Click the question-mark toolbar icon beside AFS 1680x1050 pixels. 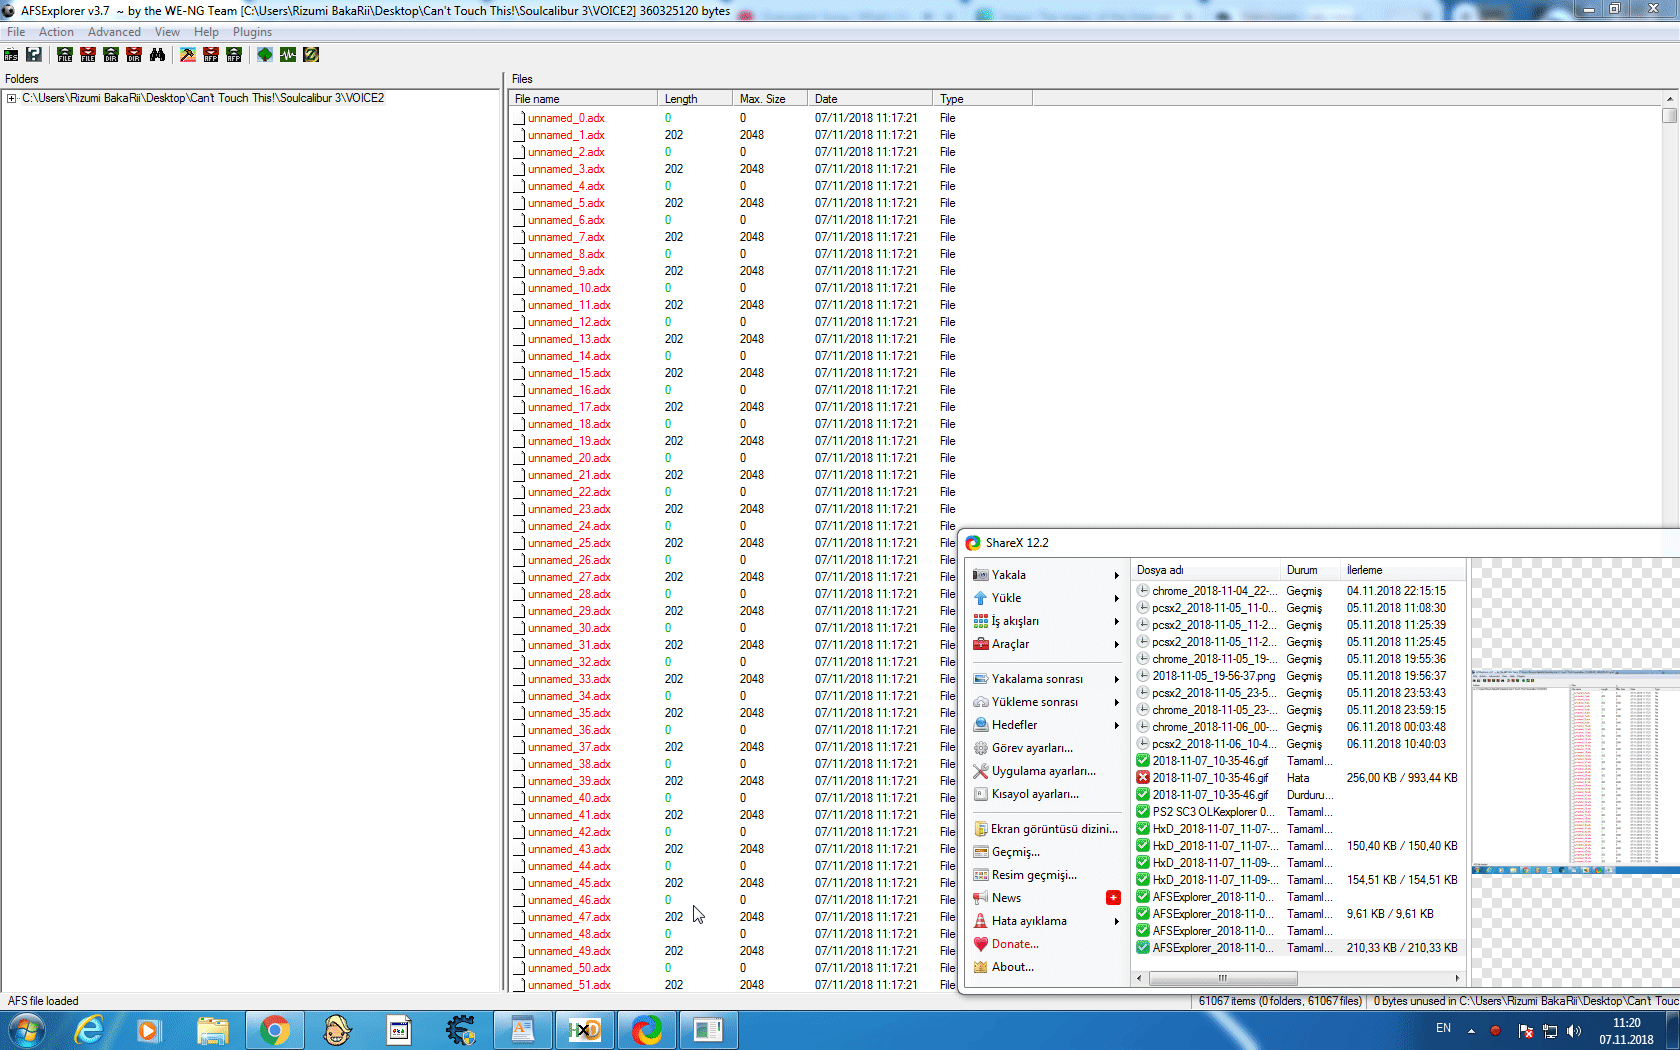pos(34,55)
